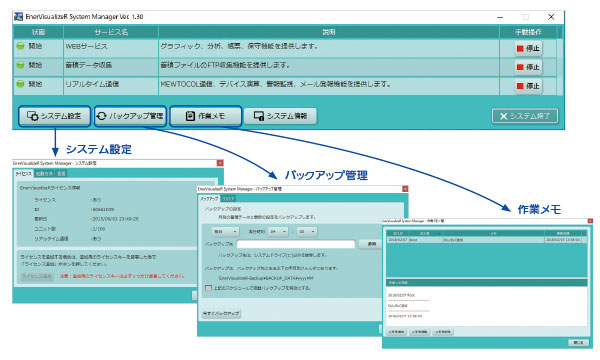Stop the WEBサービス service
Viewport: 600px width, 360px height.
coord(528,49)
